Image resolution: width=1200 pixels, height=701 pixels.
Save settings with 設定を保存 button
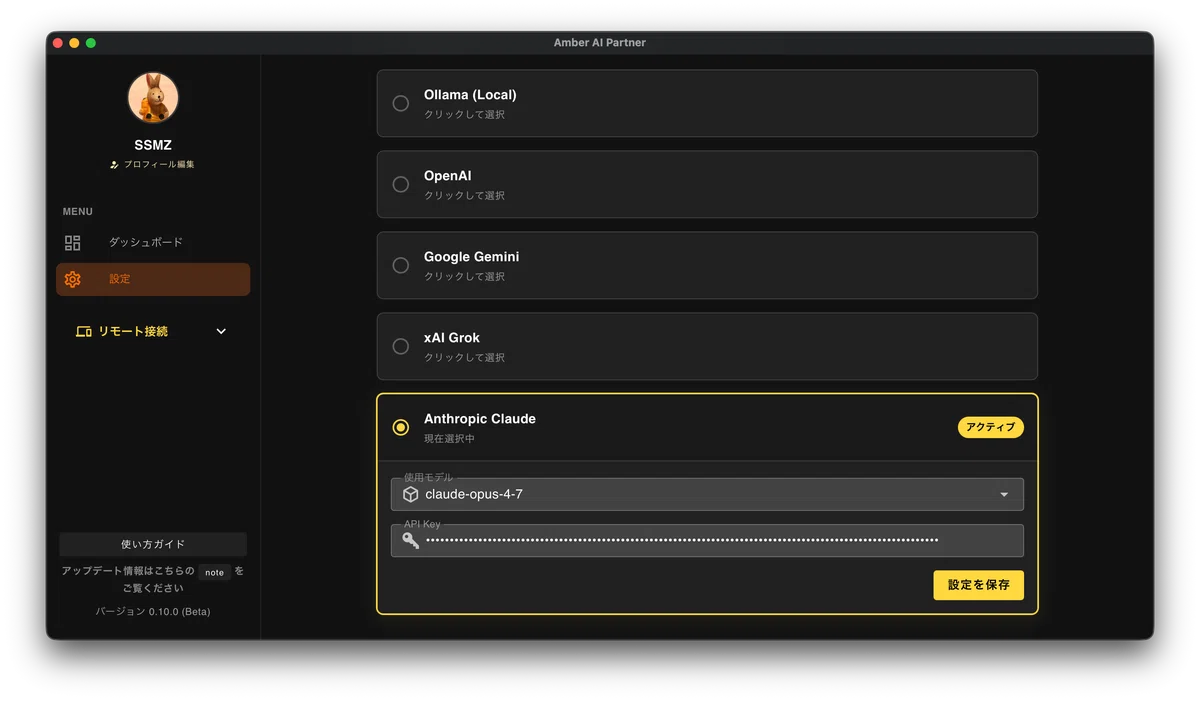[x=978, y=585]
